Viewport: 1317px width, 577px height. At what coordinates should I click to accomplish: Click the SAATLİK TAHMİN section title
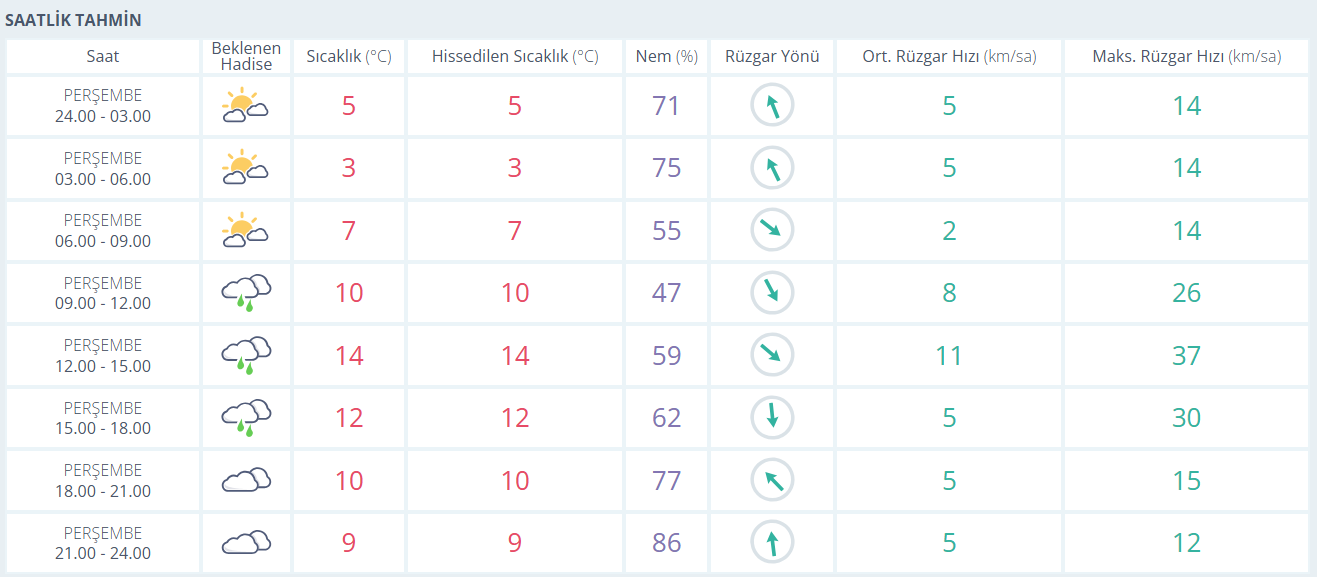[x=73, y=20]
